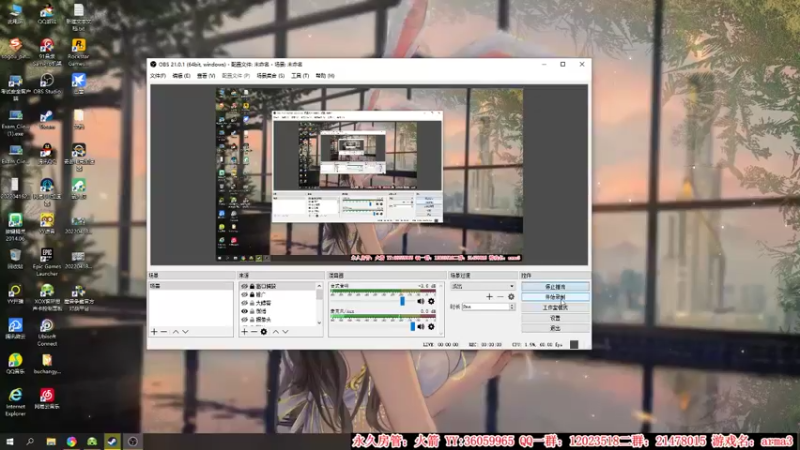
Task: Toggle visibility of 摄像头 source
Action: click(244, 319)
